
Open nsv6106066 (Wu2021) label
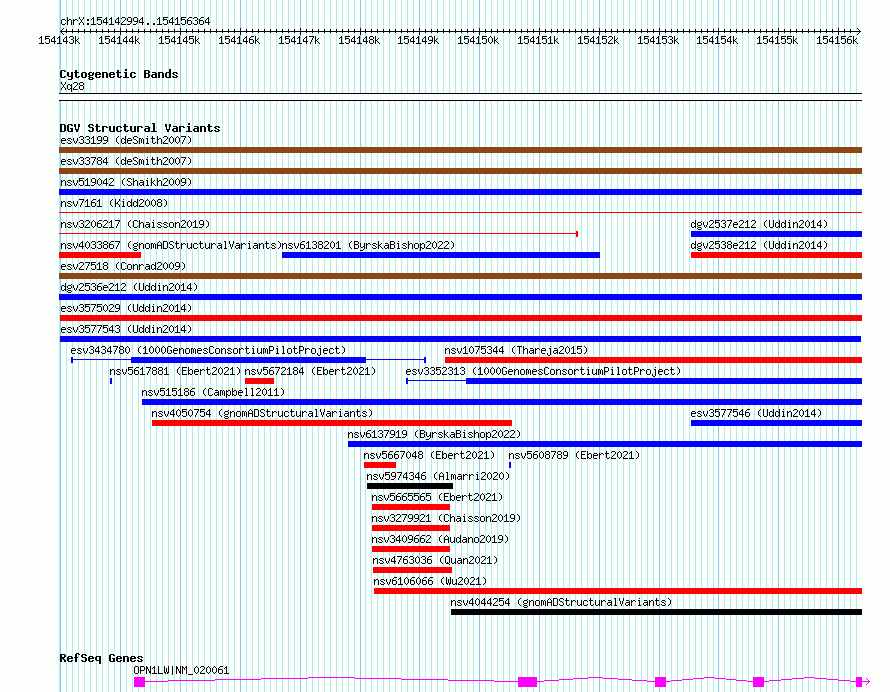click(x=430, y=581)
